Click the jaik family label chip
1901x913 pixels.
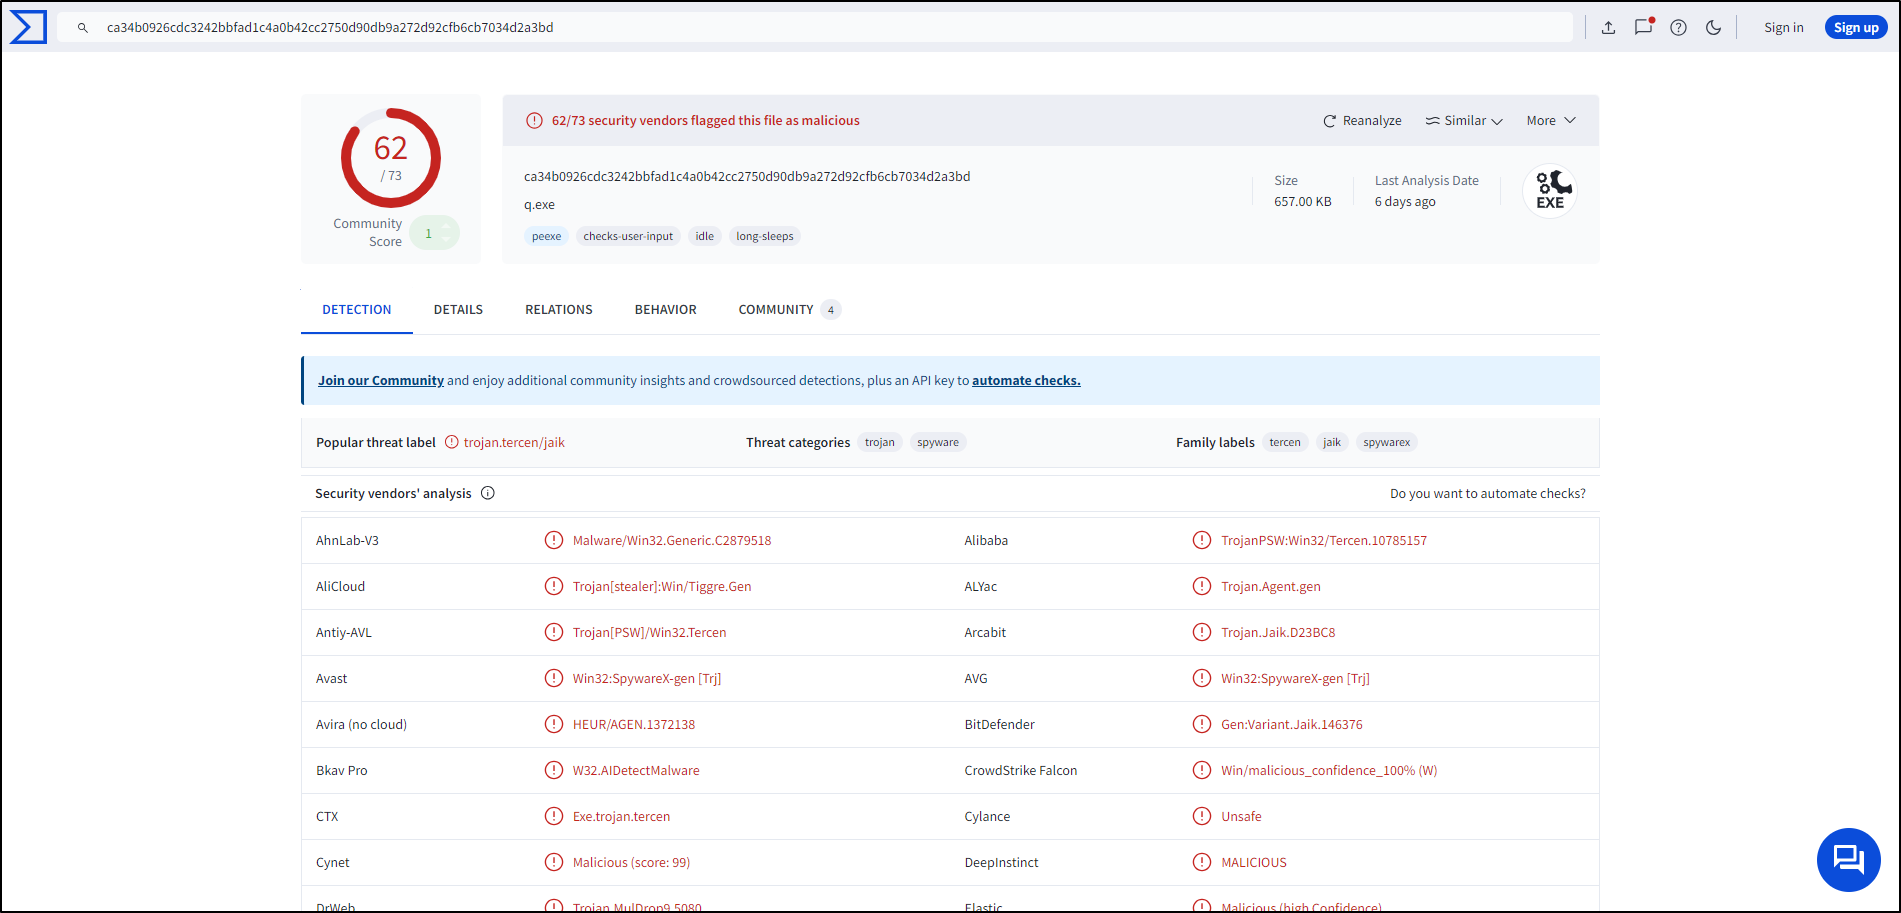(x=1332, y=442)
